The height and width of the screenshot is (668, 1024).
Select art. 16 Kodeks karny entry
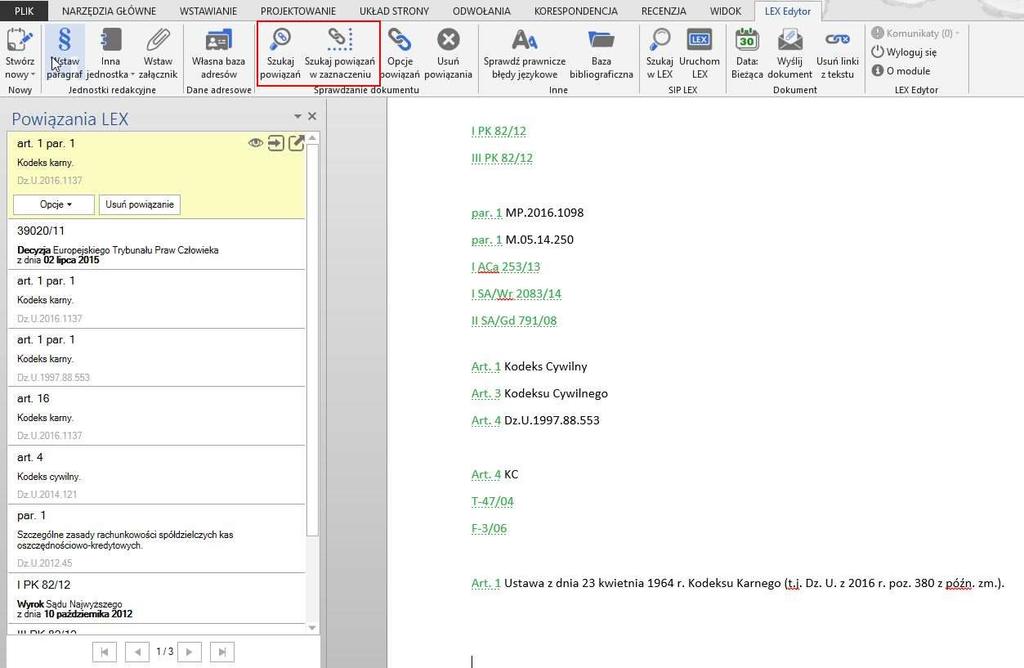click(x=157, y=416)
